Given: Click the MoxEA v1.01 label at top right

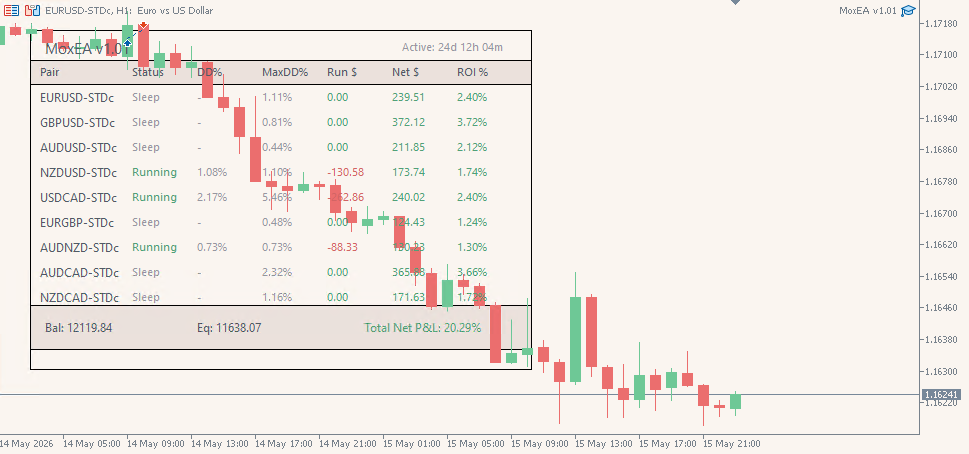Looking at the screenshot, I should coord(868,11).
